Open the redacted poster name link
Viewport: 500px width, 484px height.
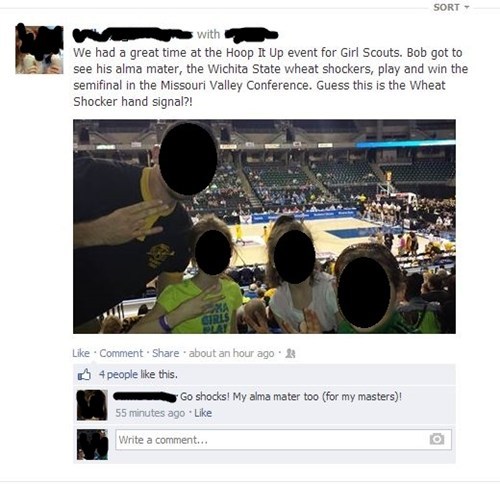[133, 35]
